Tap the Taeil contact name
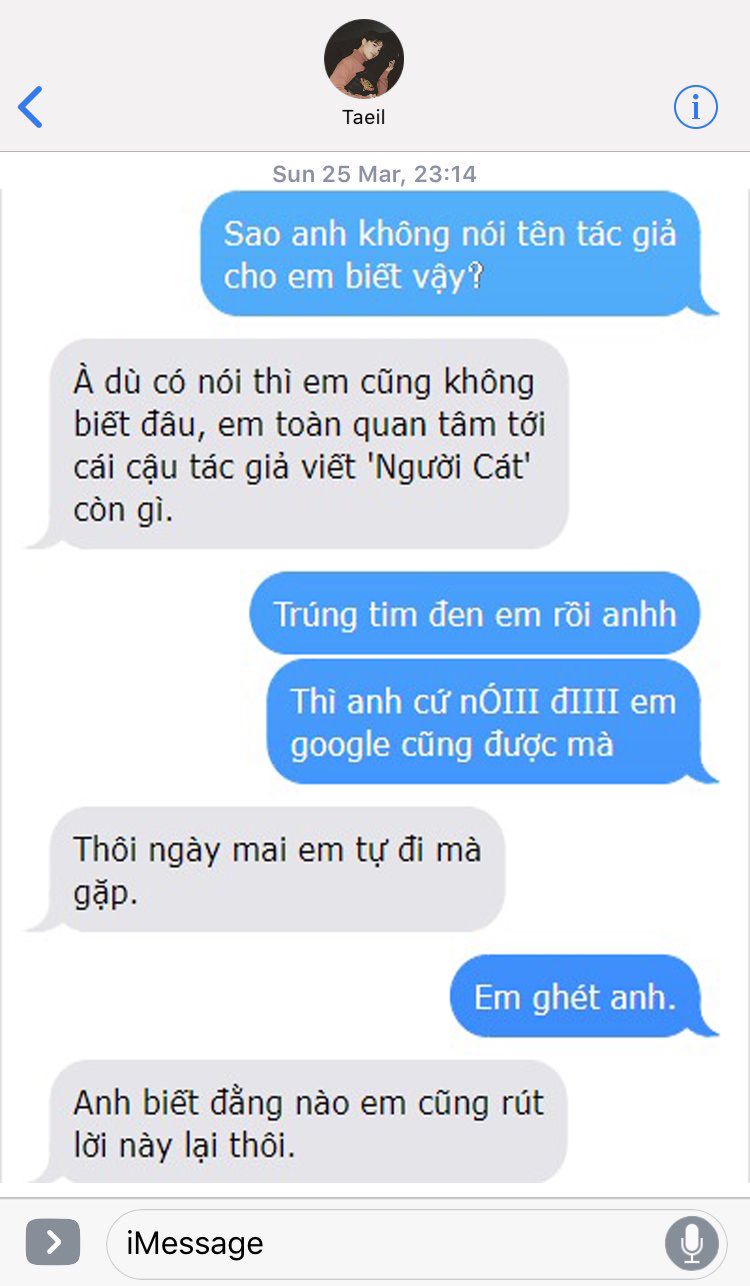Screen dimensions: 750x1286 pos(364,118)
